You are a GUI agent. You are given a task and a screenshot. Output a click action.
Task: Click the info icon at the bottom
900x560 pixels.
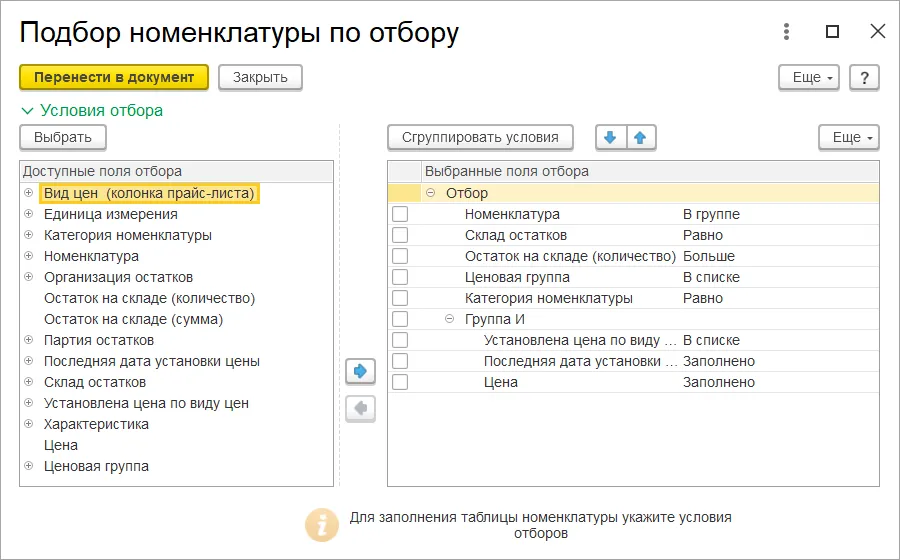pyautogui.click(x=320, y=525)
